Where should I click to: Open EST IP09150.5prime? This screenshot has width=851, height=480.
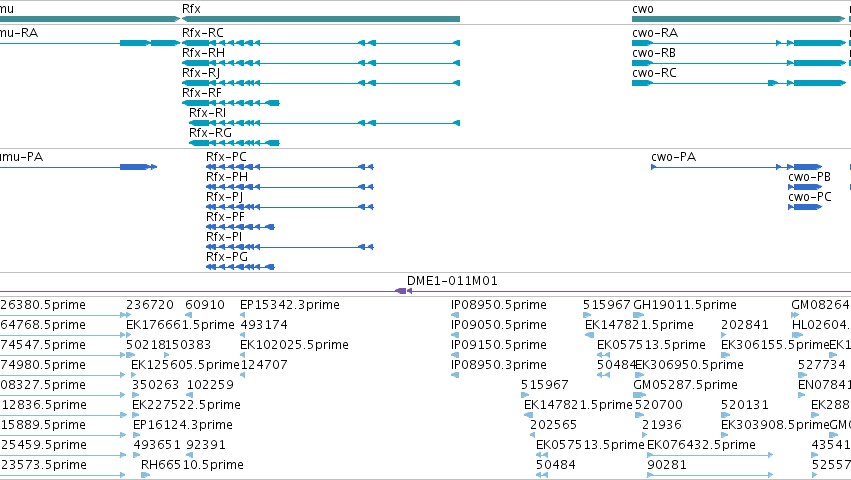tap(499, 345)
